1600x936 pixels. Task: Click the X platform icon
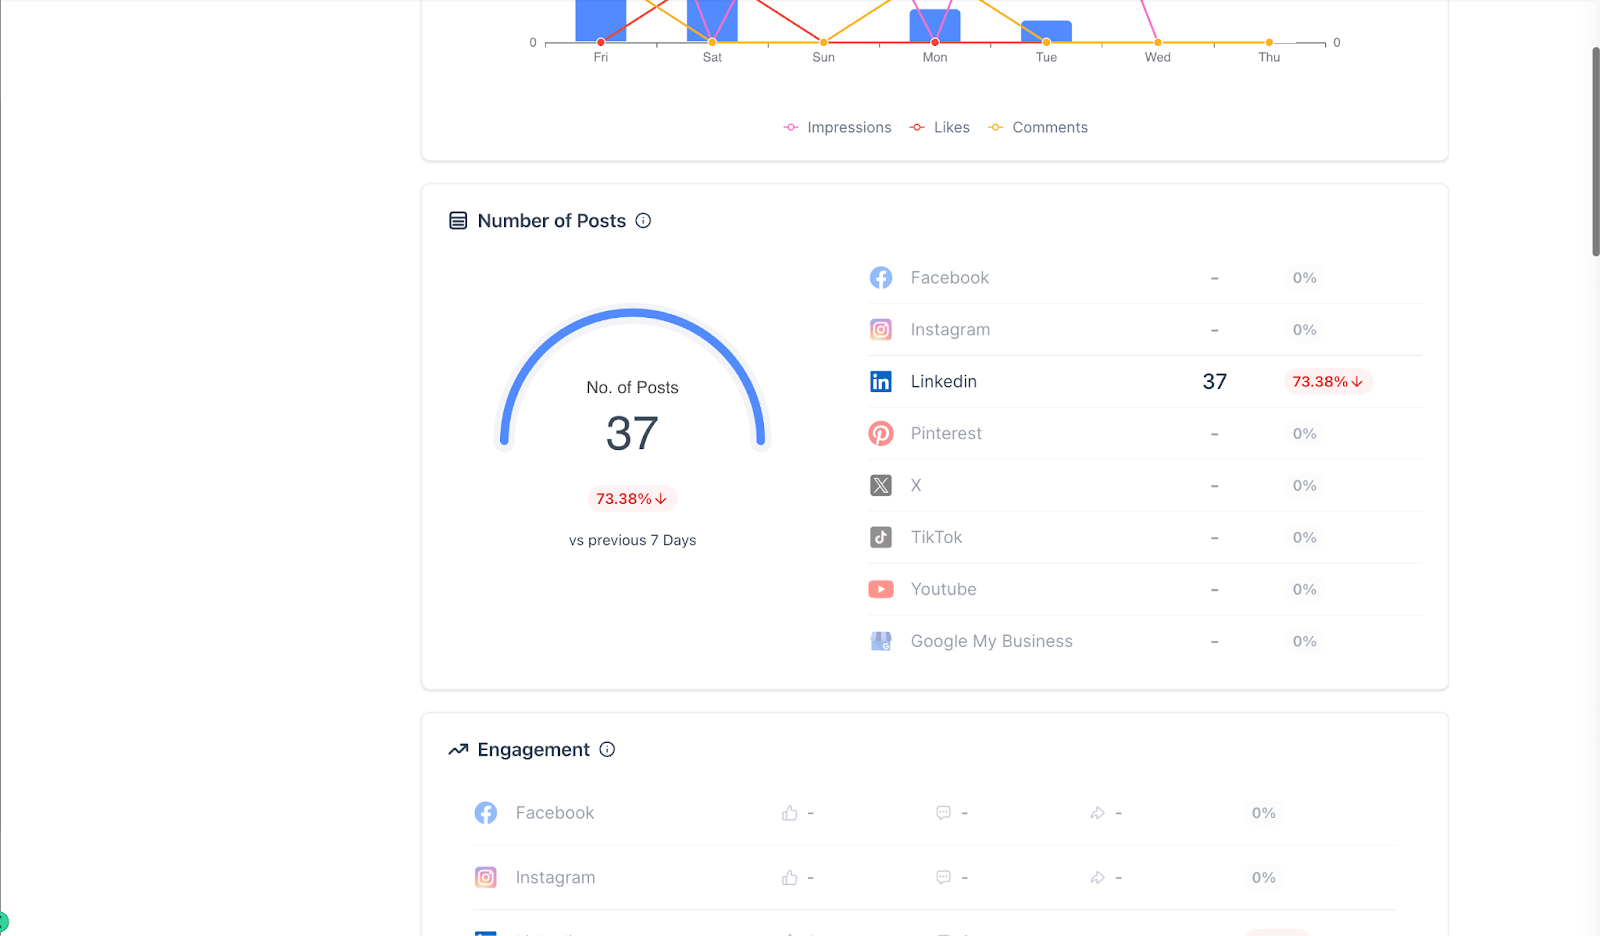click(881, 486)
